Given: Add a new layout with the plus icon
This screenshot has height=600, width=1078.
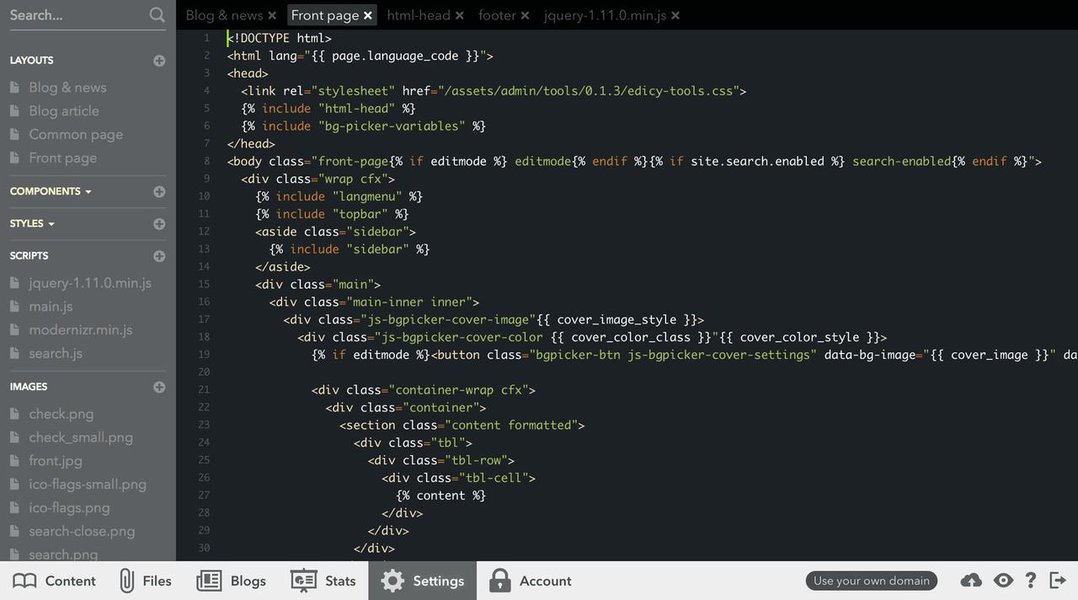Looking at the screenshot, I should coord(158,60).
